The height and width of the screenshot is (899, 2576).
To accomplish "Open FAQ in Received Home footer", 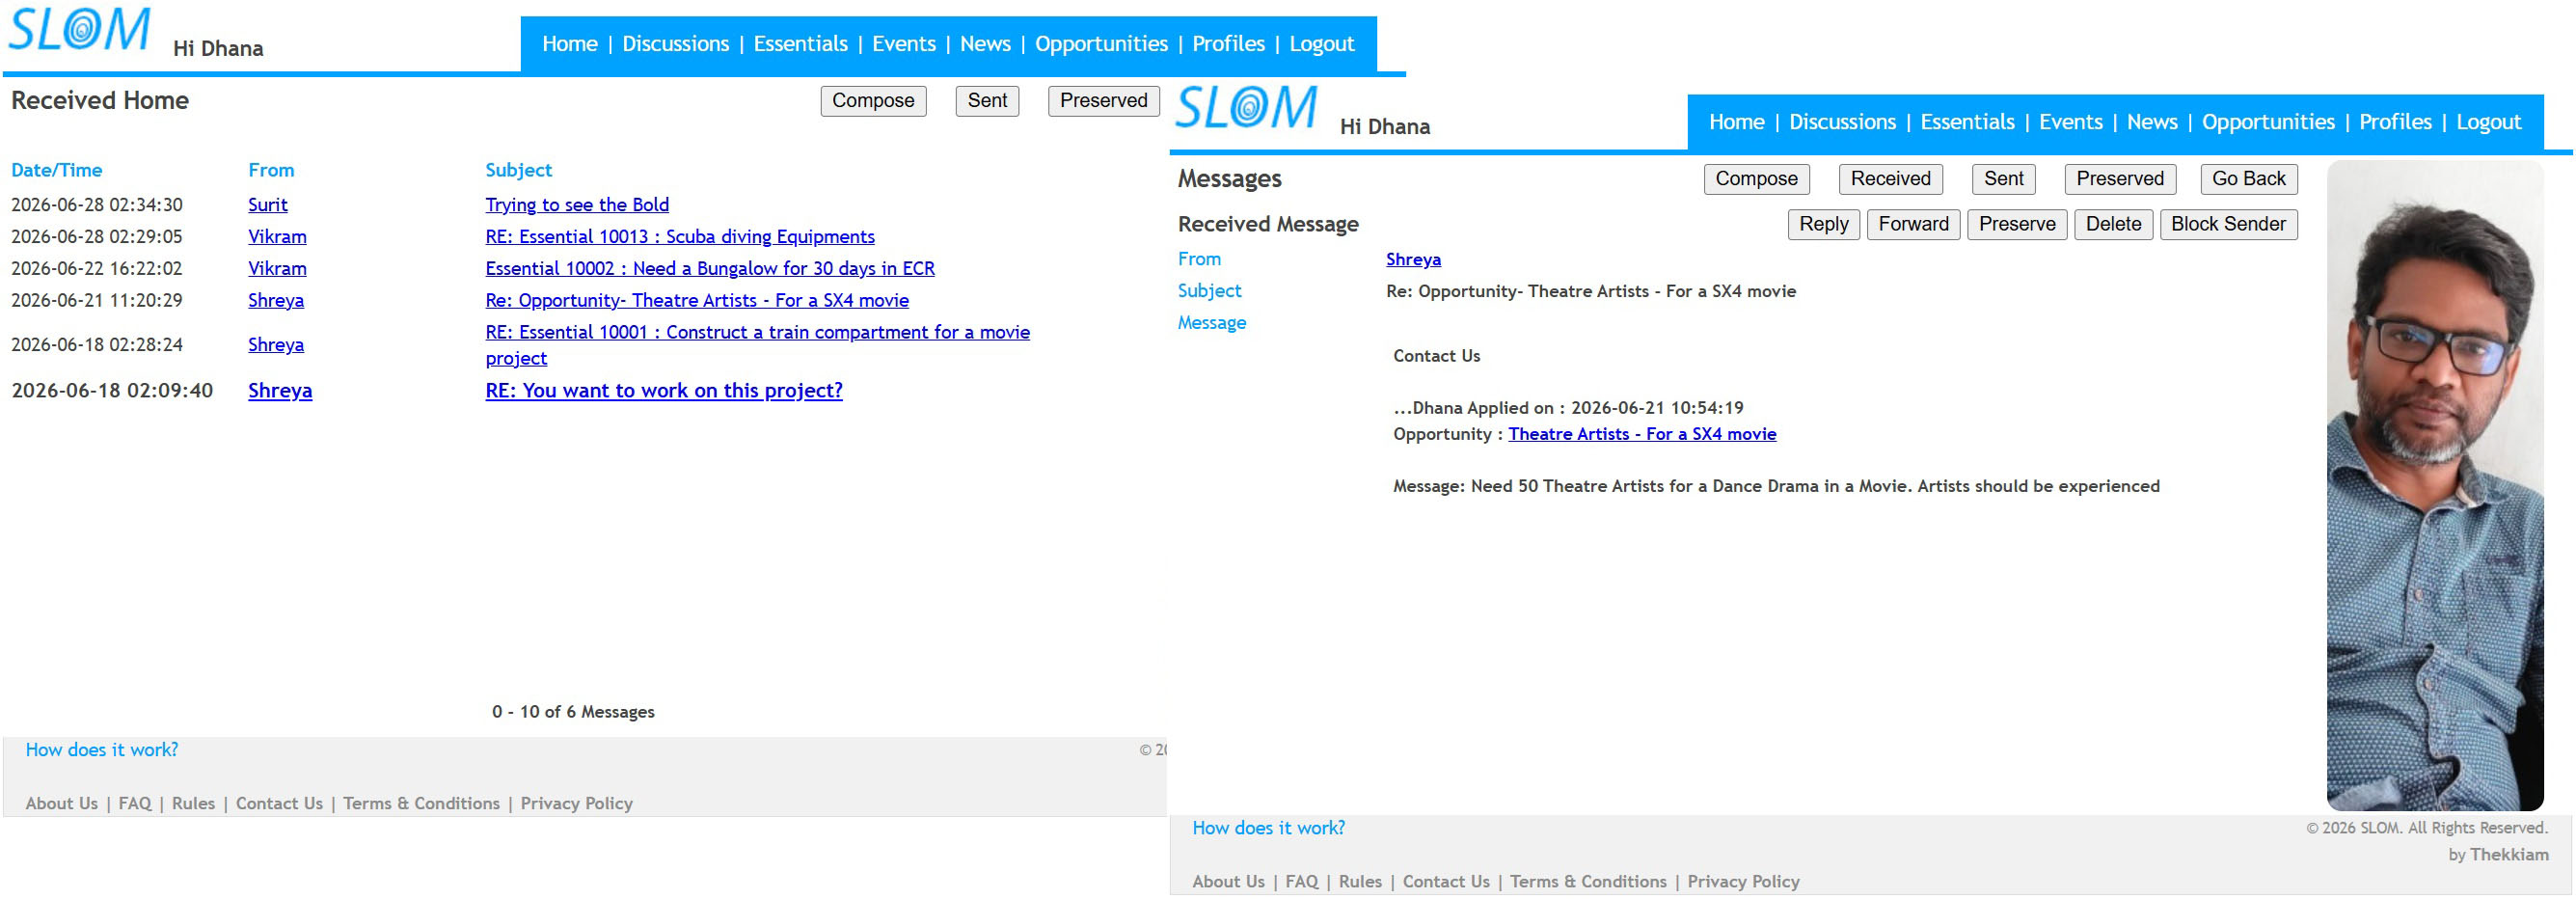I will 135,804.
